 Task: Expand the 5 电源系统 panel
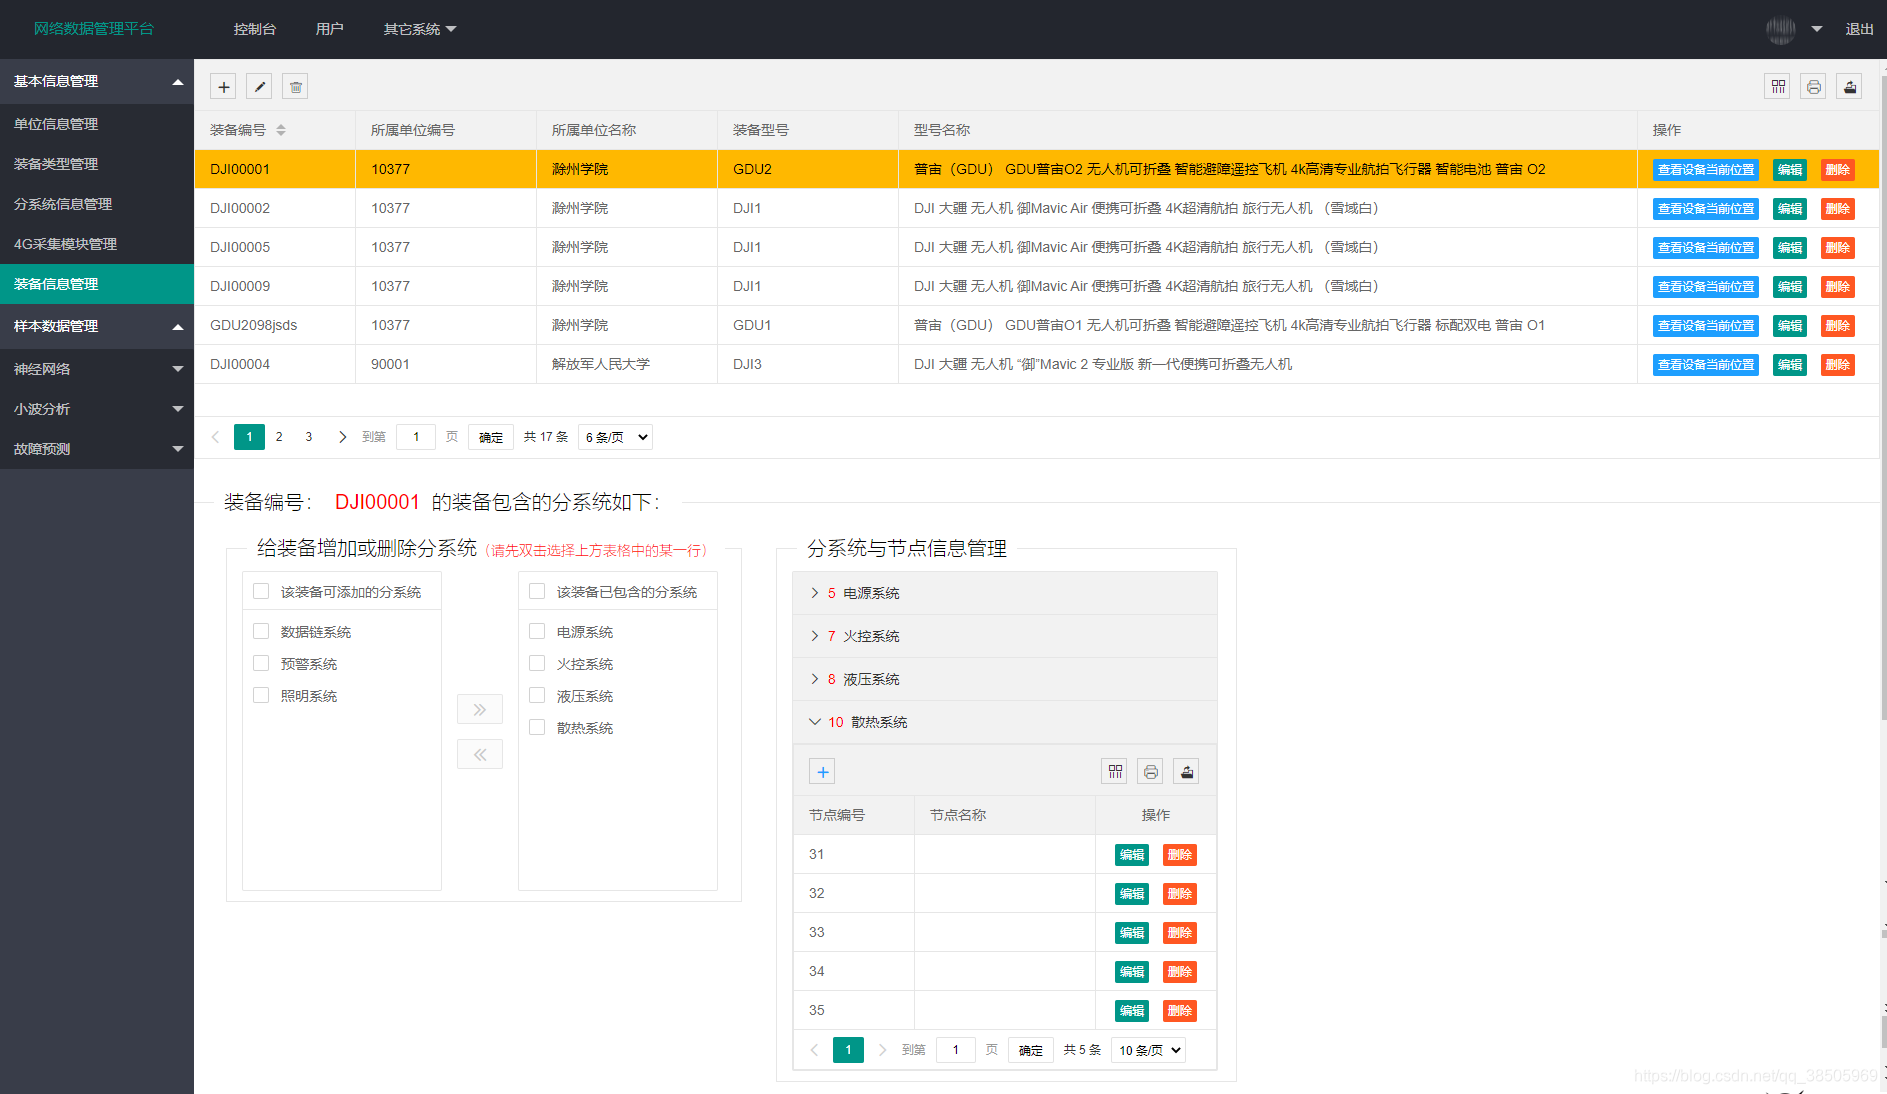coord(1005,593)
